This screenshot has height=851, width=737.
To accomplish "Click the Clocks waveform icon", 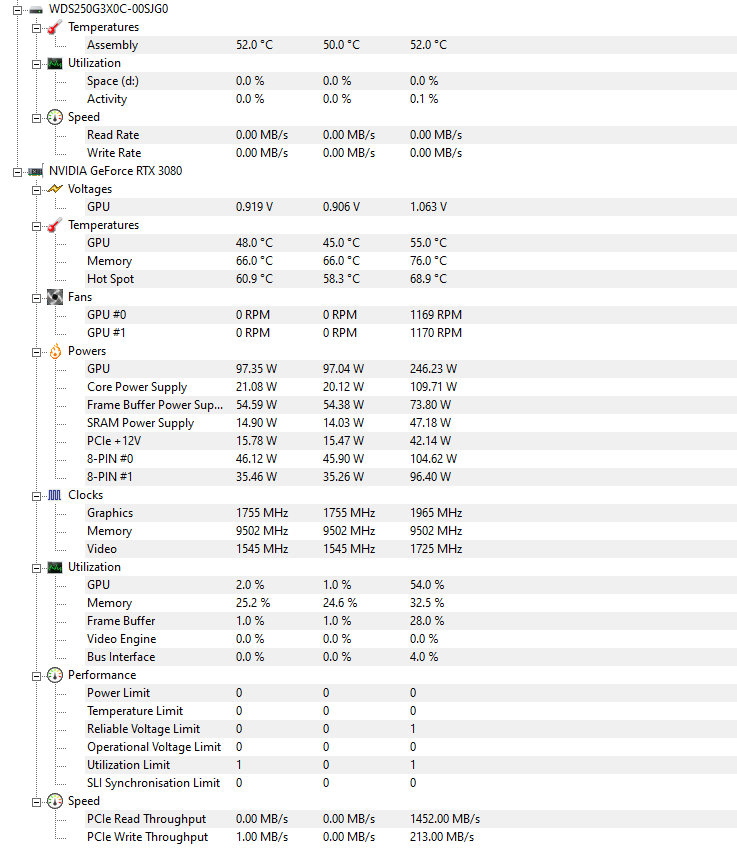I will pyautogui.click(x=55, y=495).
